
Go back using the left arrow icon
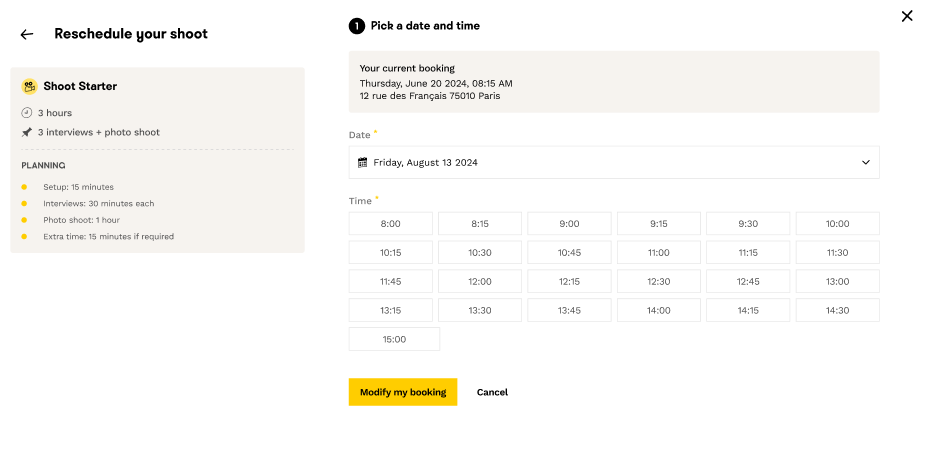(x=27, y=34)
